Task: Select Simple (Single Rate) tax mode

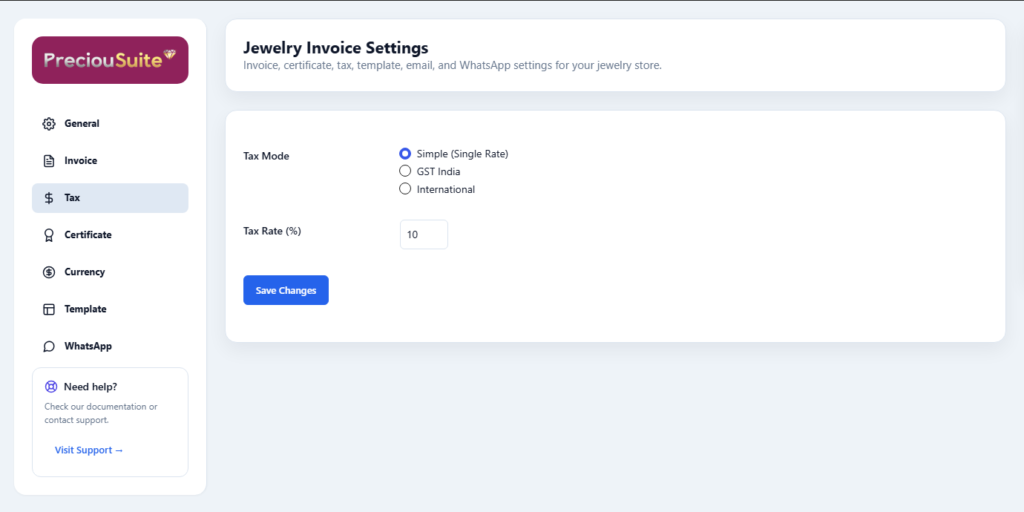Action: (x=405, y=154)
